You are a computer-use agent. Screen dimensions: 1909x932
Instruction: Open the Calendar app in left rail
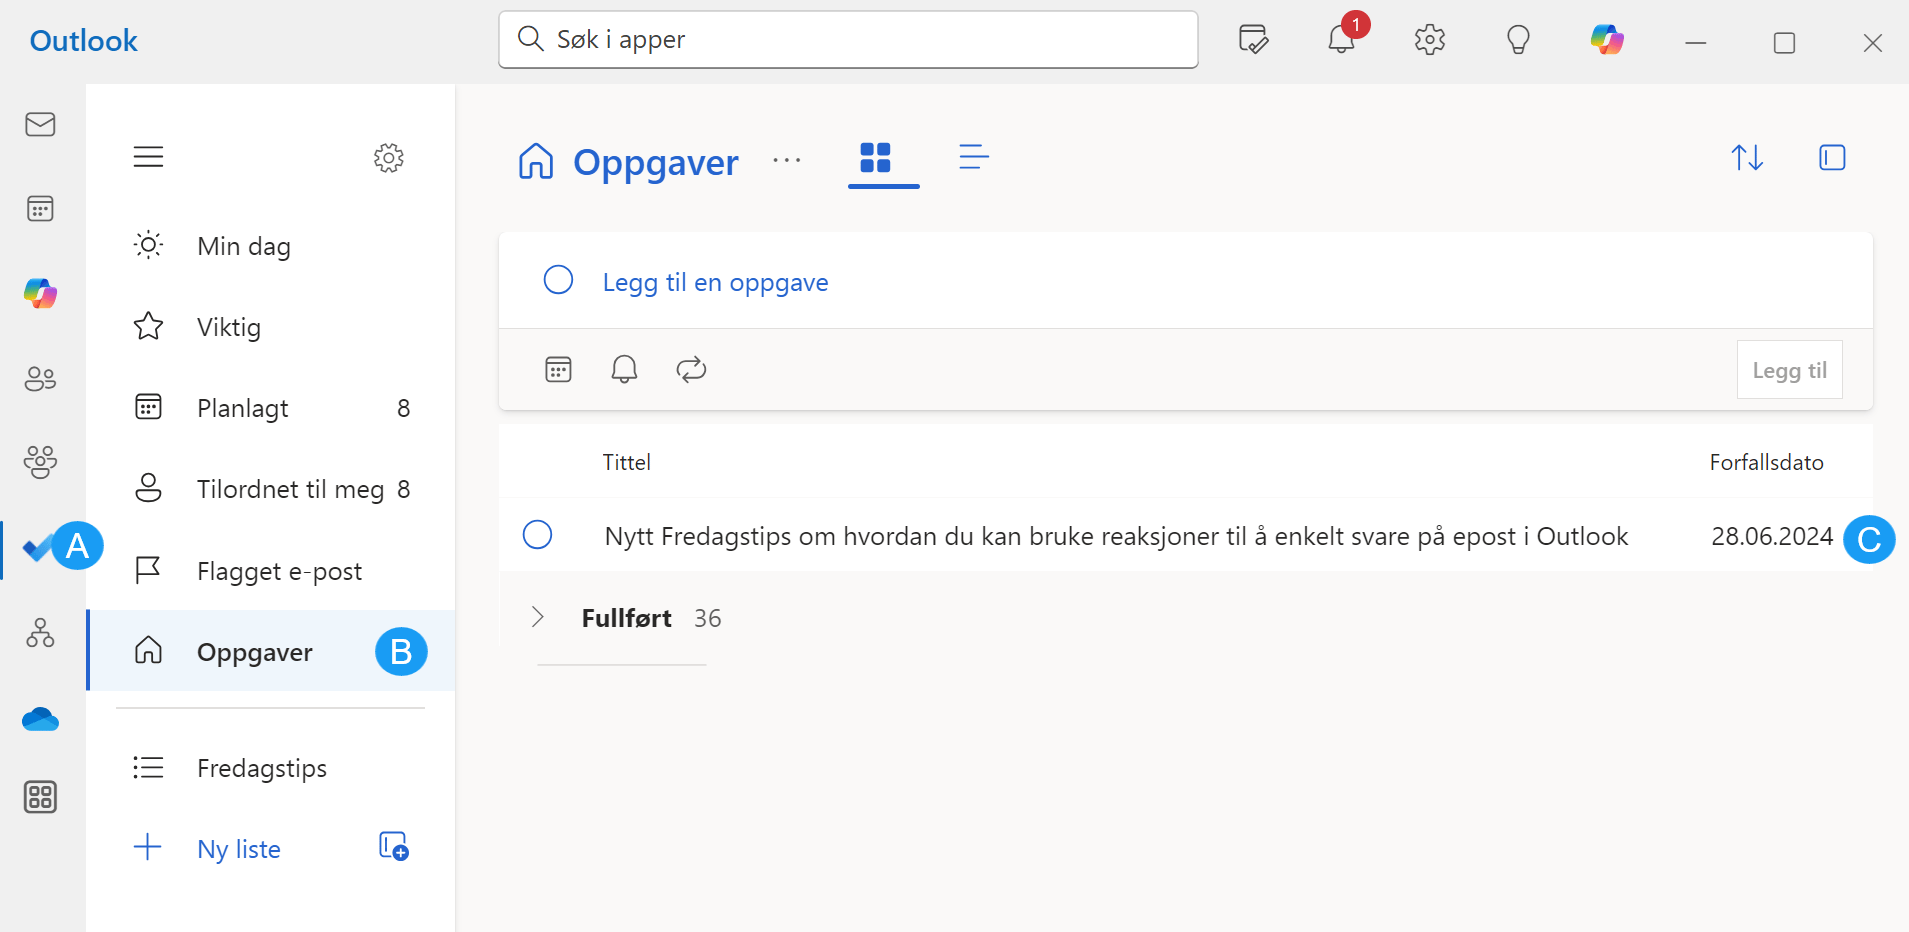pyautogui.click(x=40, y=209)
